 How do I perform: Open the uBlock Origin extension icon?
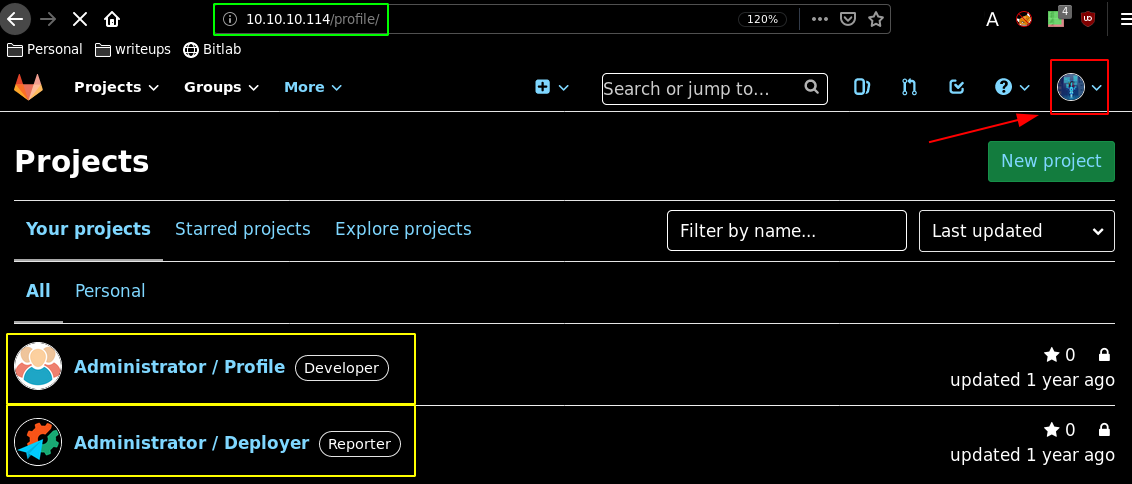tap(1088, 19)
